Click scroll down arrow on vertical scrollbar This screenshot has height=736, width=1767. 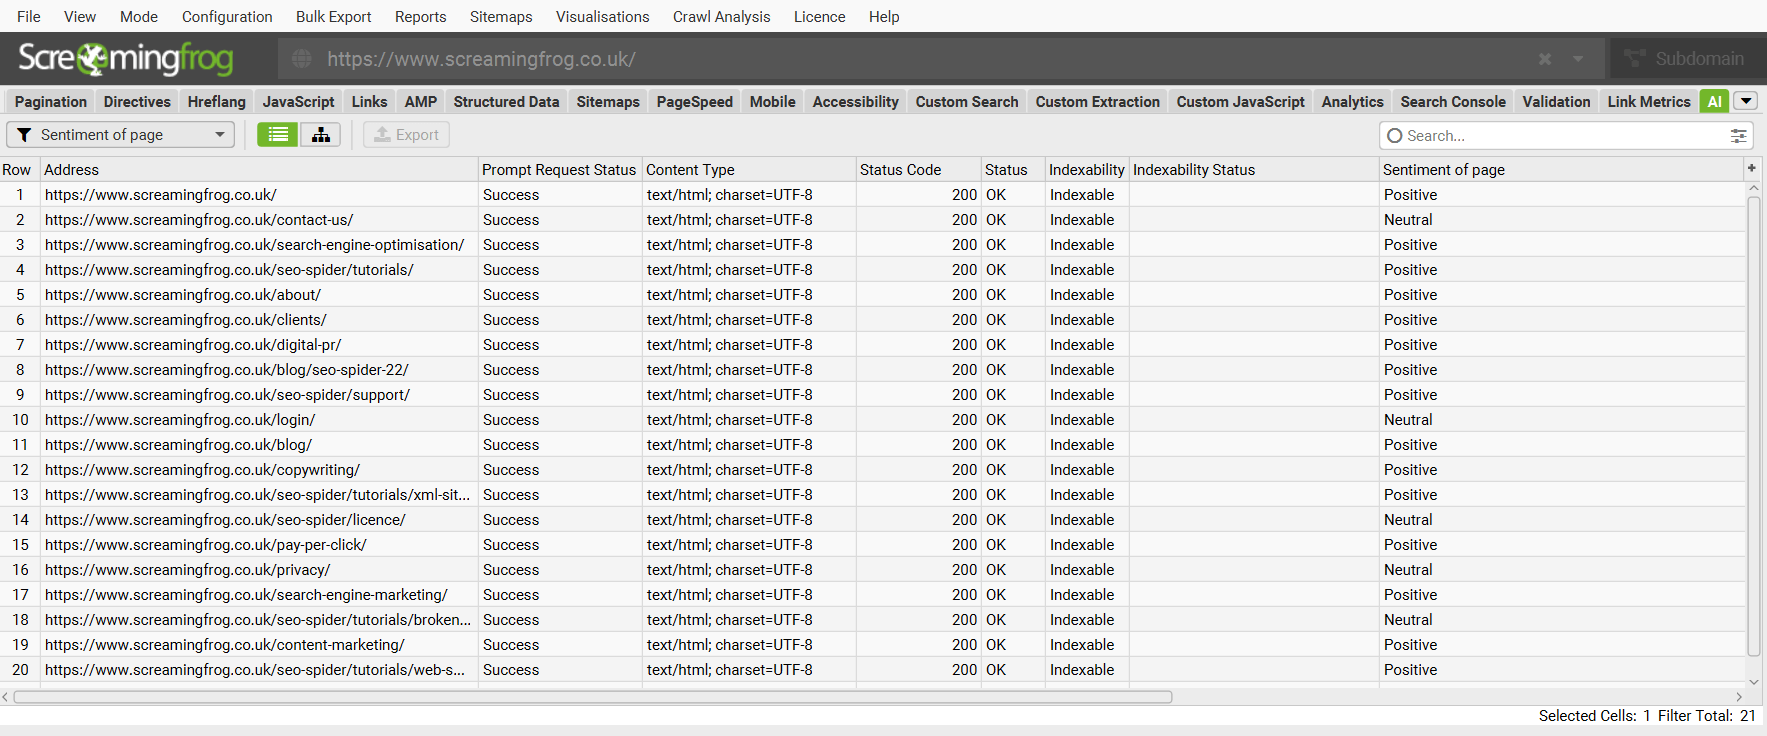point(1753,682)
